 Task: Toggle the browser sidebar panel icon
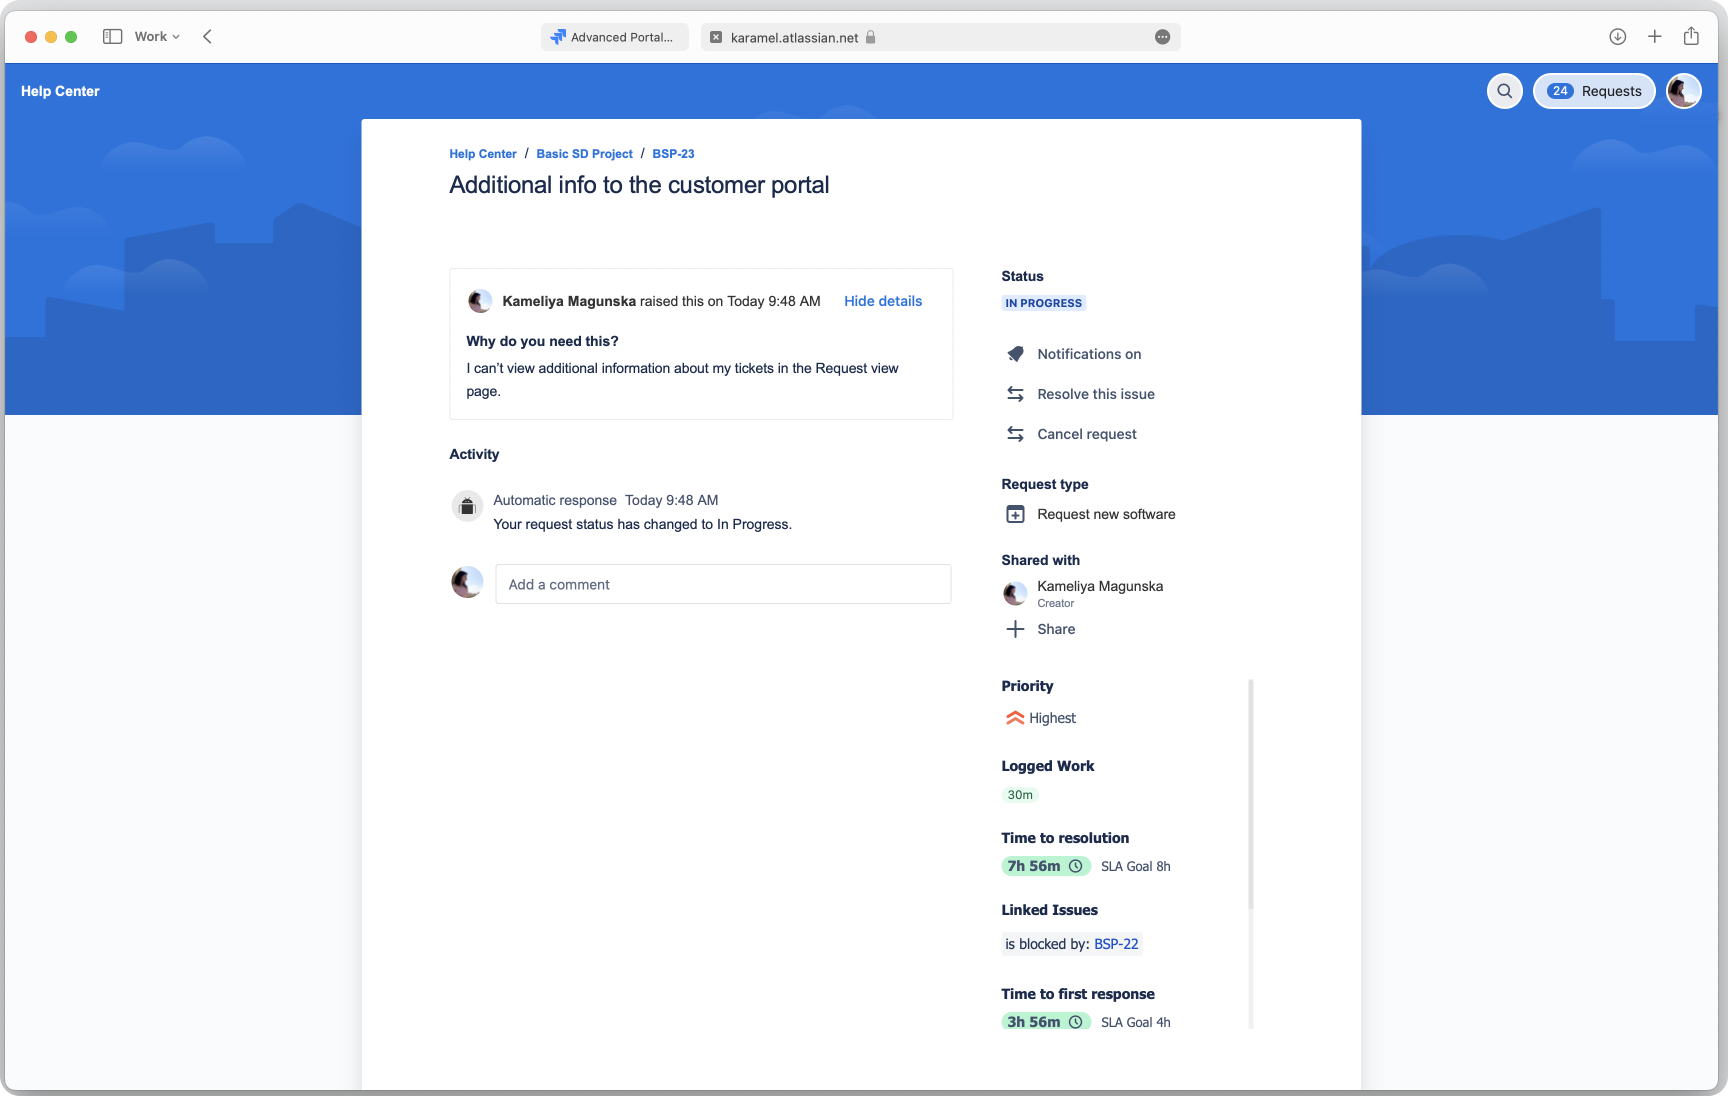pos(112,36)
